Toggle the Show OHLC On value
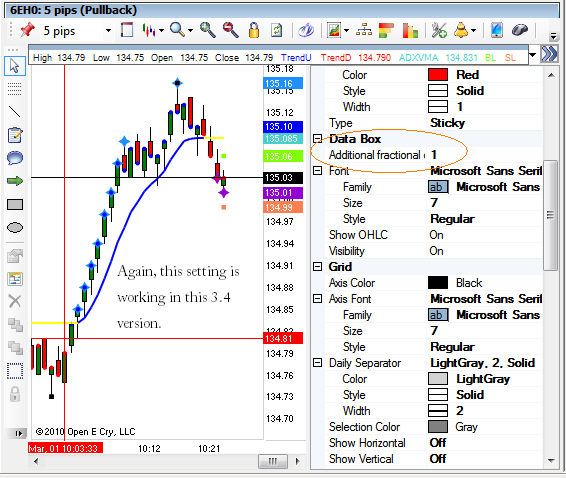 coord(436,235)
